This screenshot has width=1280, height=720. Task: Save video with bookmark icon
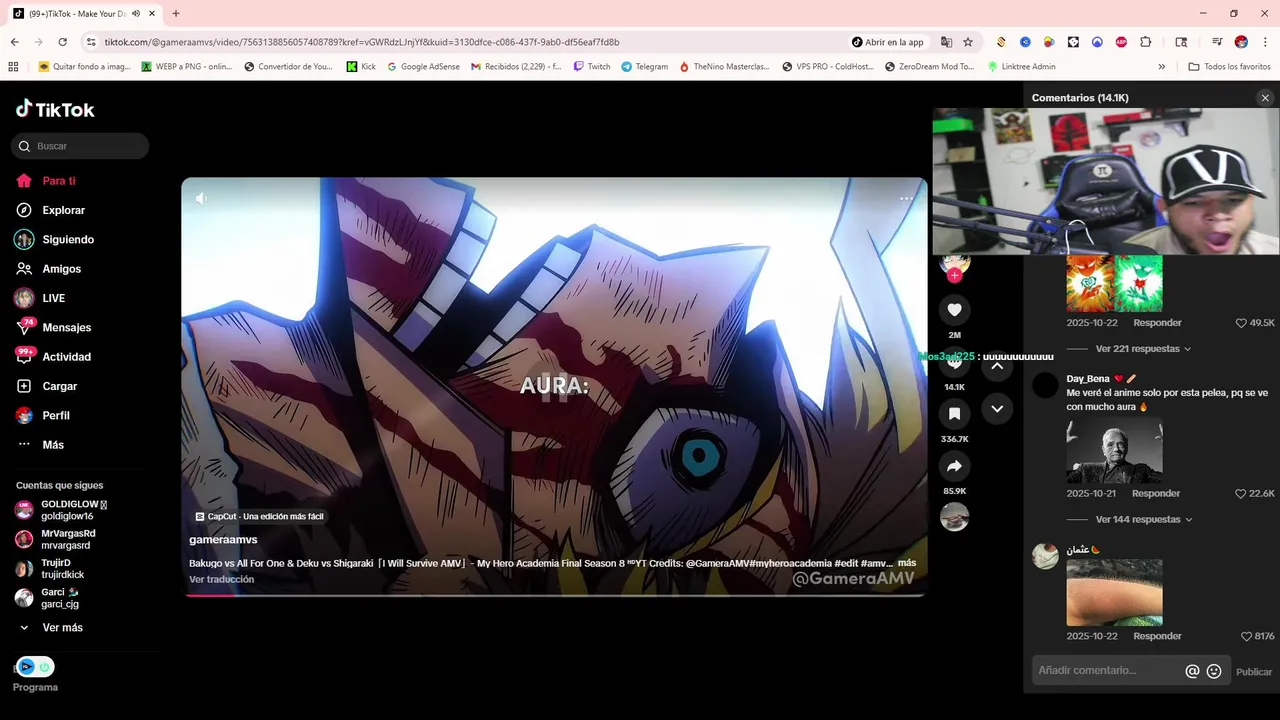click(x=954, y=413)
